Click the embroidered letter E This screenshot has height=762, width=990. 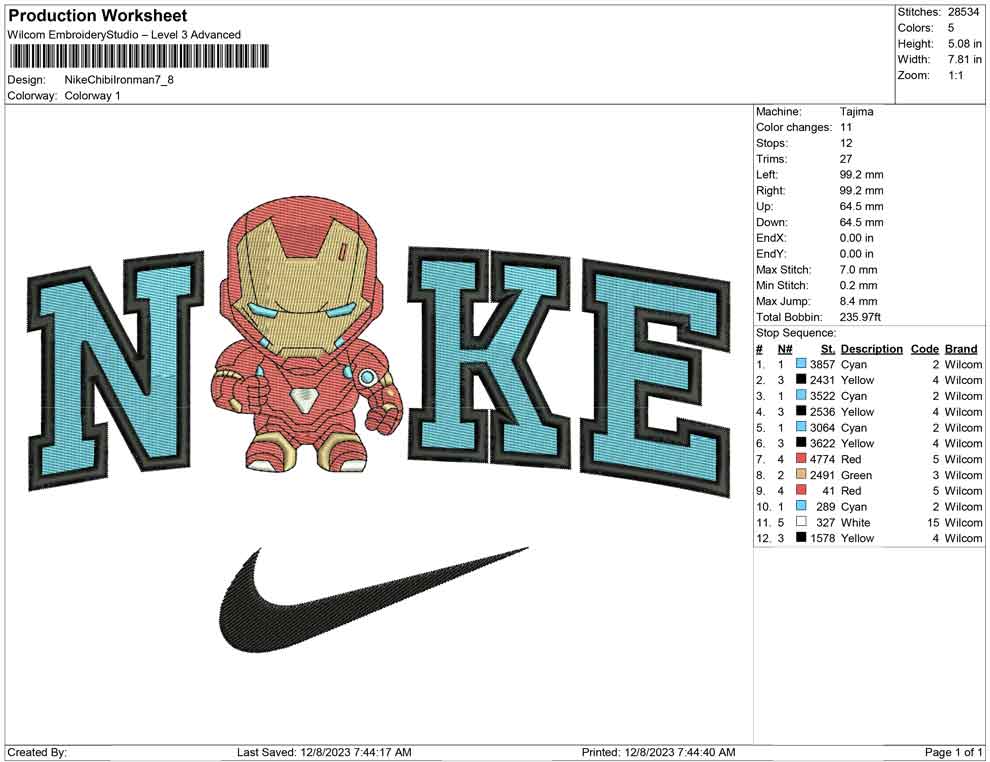655,378
